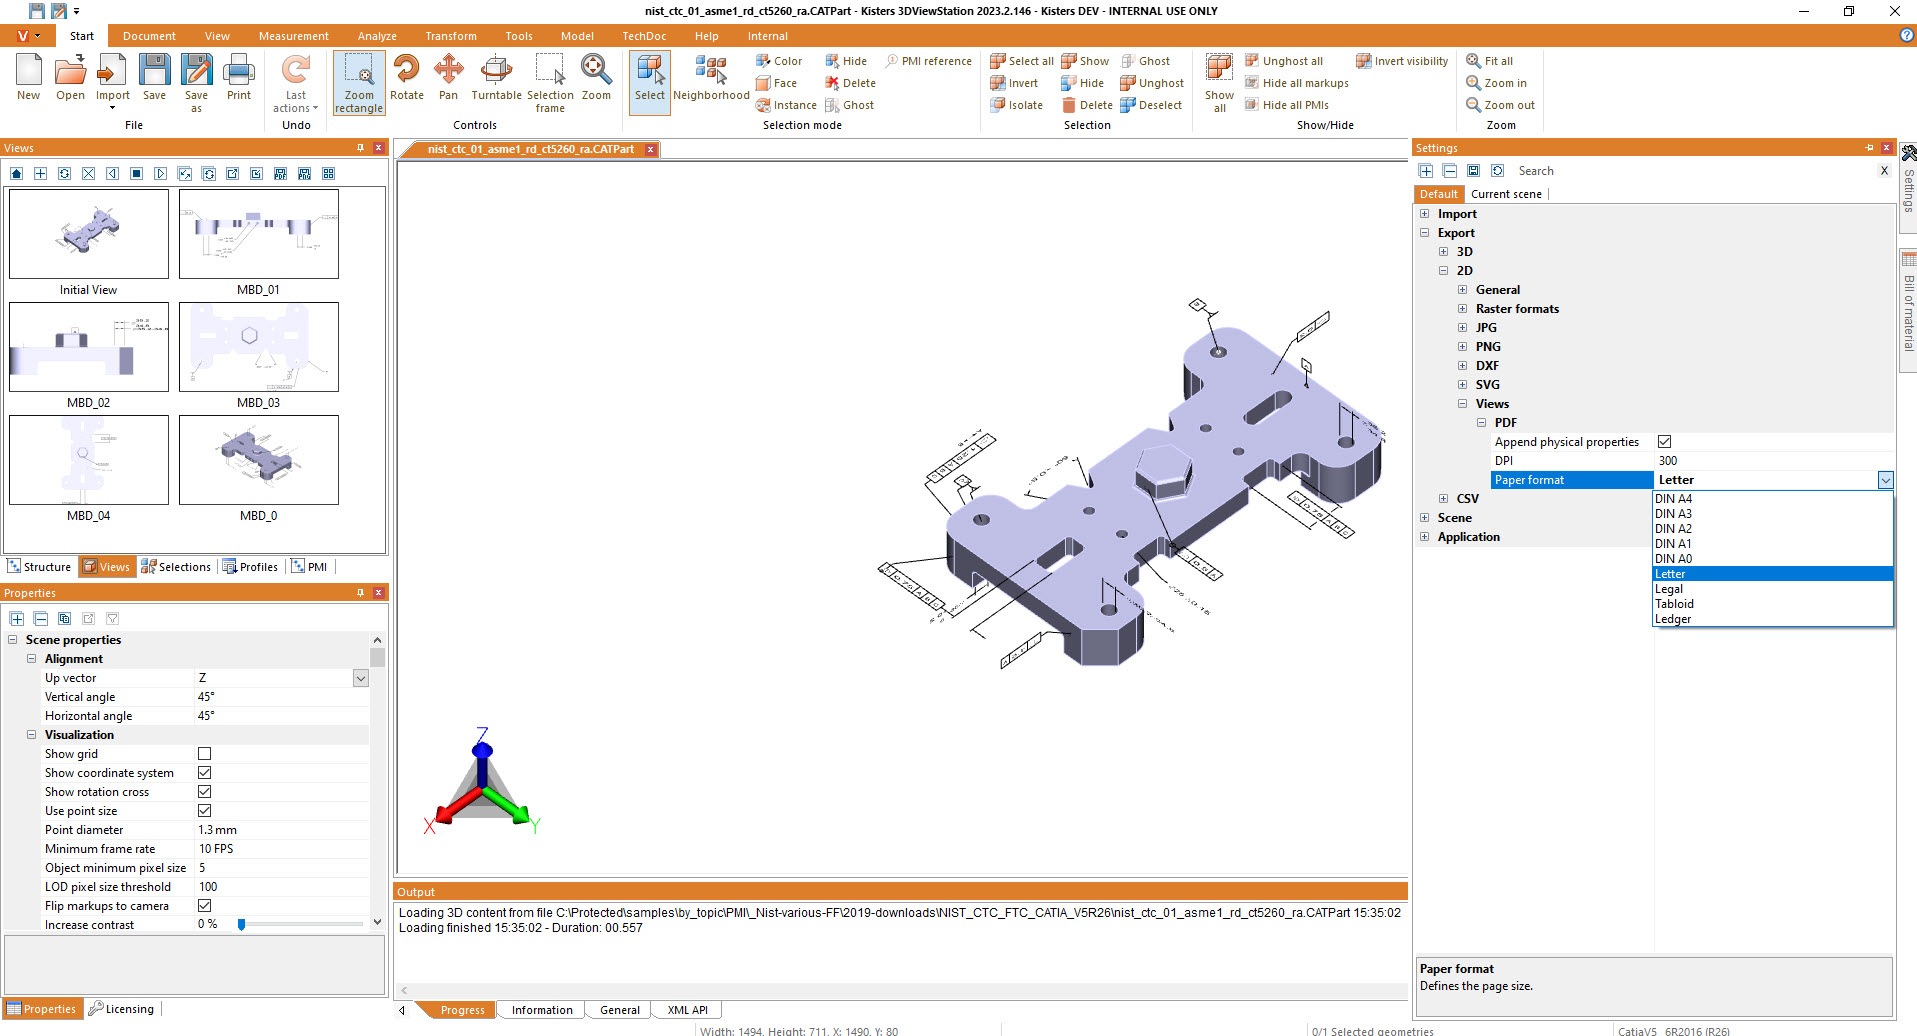The height and width of the screenshot is (1036, 1917).
Task: Click the Deselect button
Action: click(1151, 105)
